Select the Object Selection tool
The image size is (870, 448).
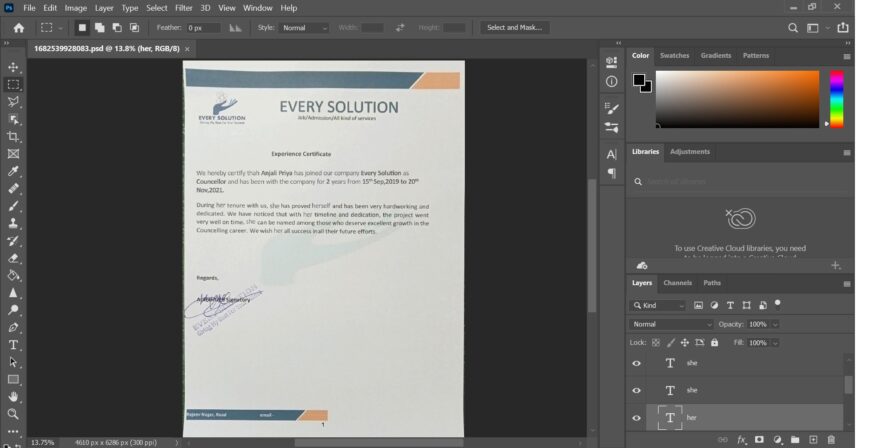click(x=13, y=119)
